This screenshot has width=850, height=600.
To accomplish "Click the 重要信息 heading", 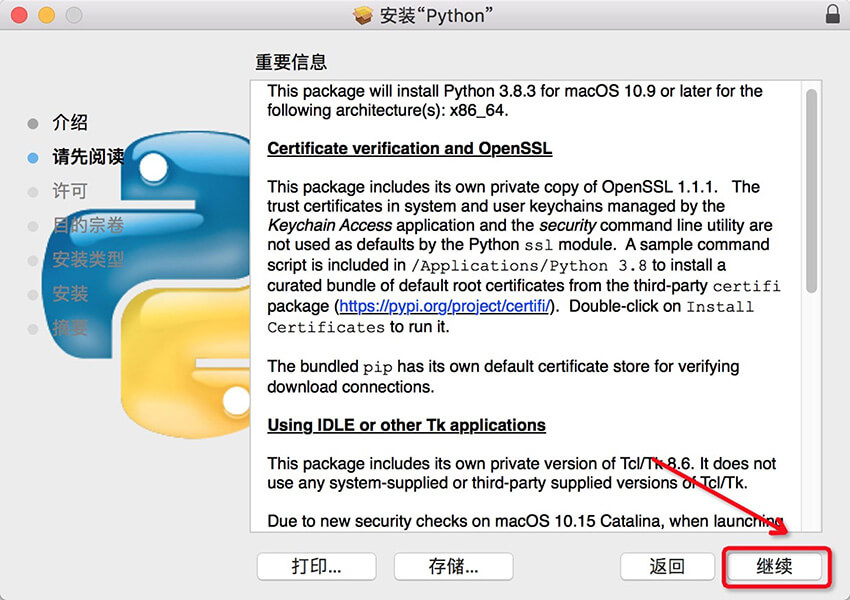I will click(x=291, y=62).
